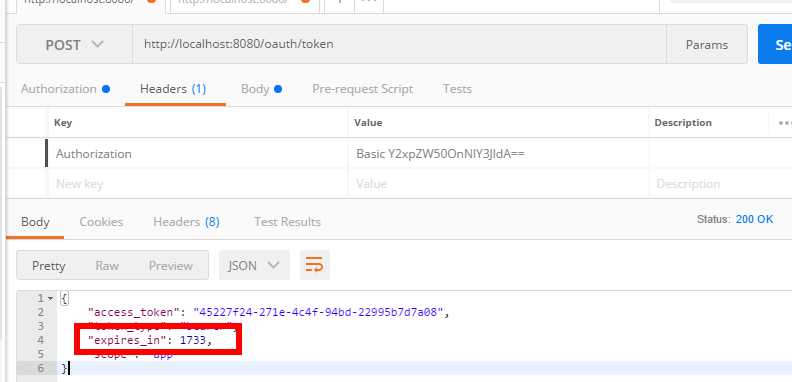792x382 pixels.
Task: Open the response Cookies tab
Action: click(101, 222)
